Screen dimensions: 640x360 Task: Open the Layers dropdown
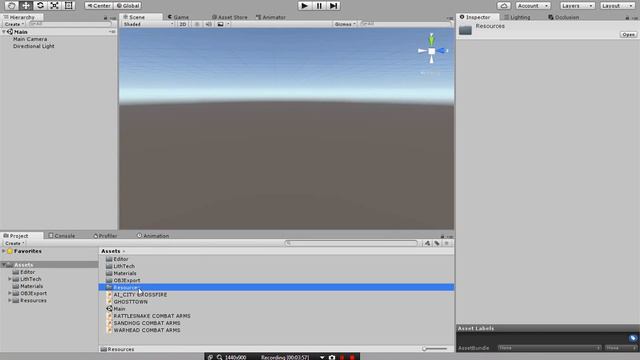[x=577, y=6]
